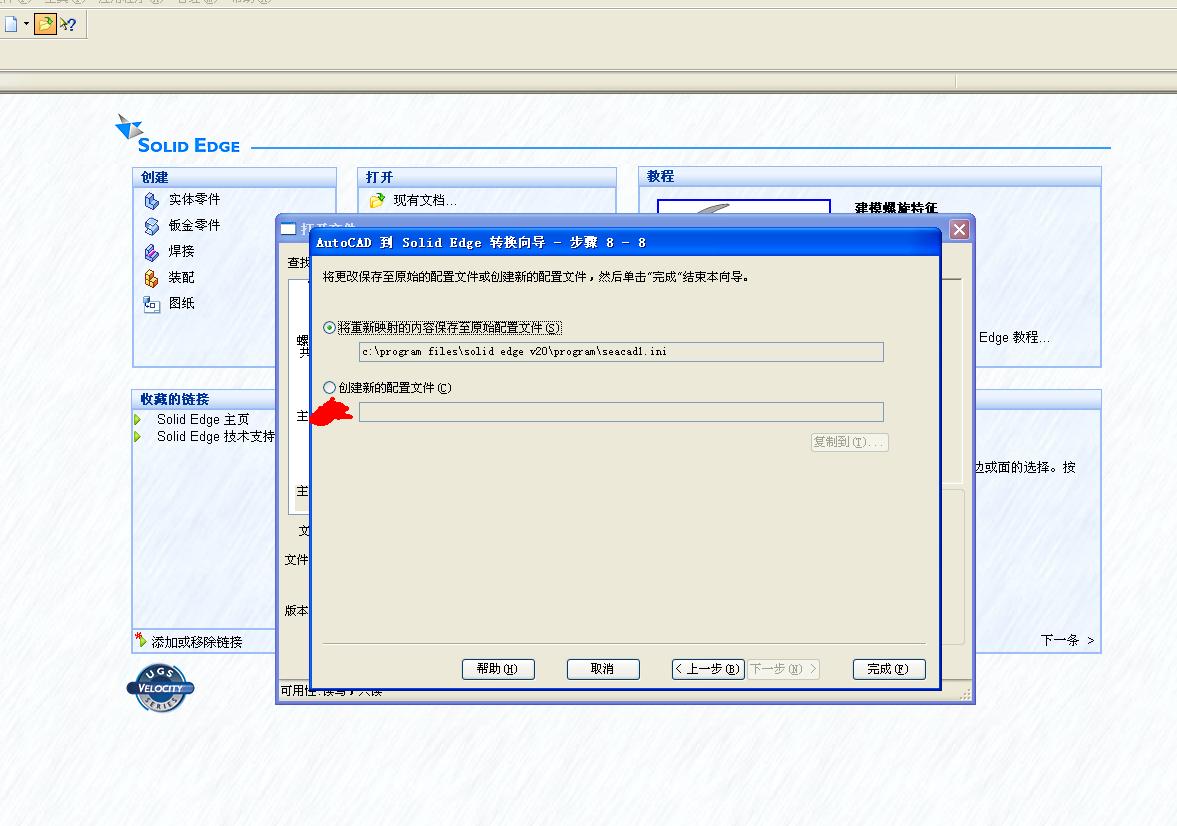Click the UGS Velocity Series logo
Screen dimensions: 1177x826
161,688
